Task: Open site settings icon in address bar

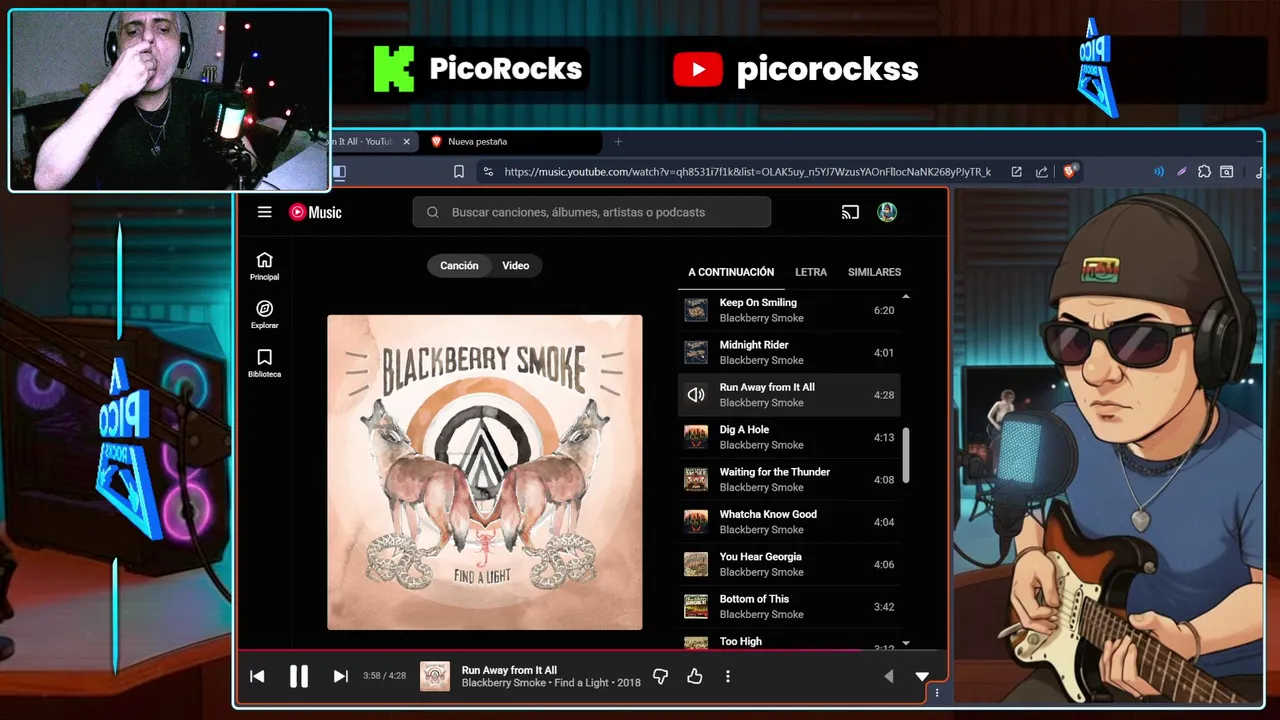Action: click(x=488, y=172)
